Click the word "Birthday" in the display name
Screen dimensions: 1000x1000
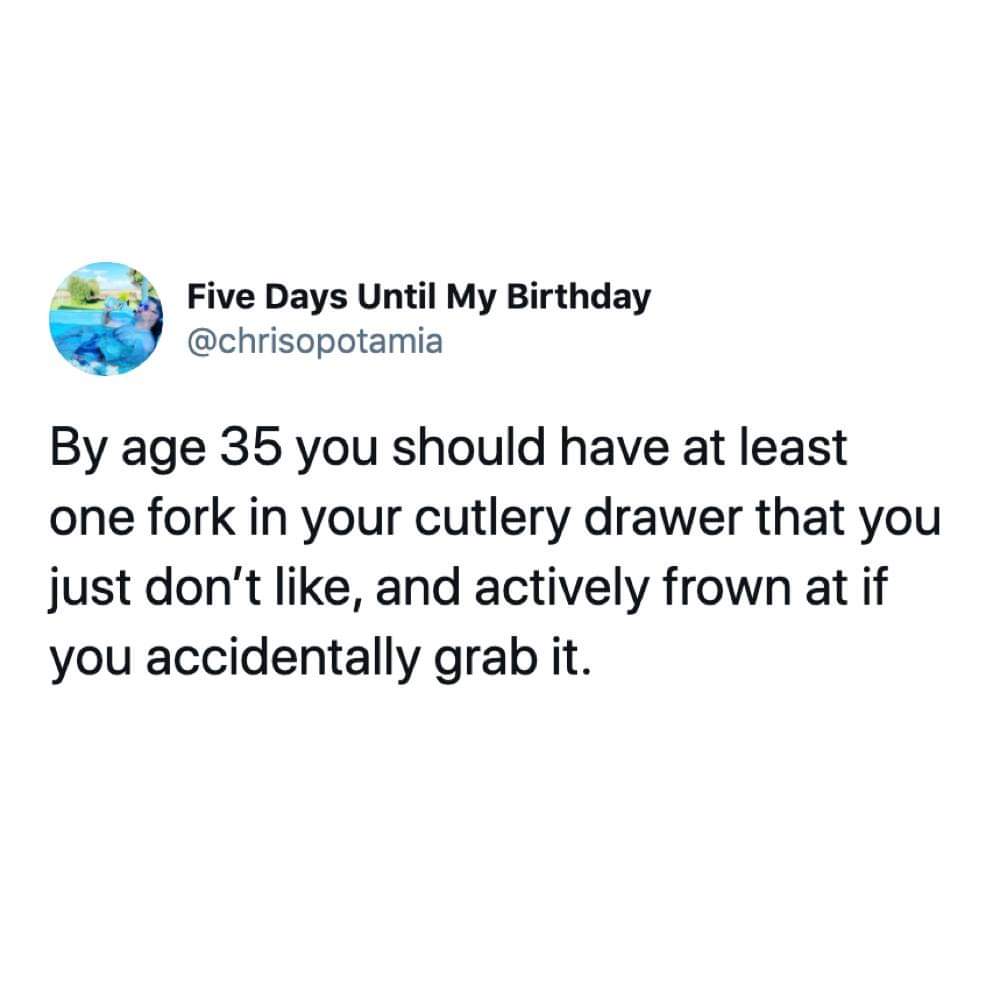click(x=578, y=298)
